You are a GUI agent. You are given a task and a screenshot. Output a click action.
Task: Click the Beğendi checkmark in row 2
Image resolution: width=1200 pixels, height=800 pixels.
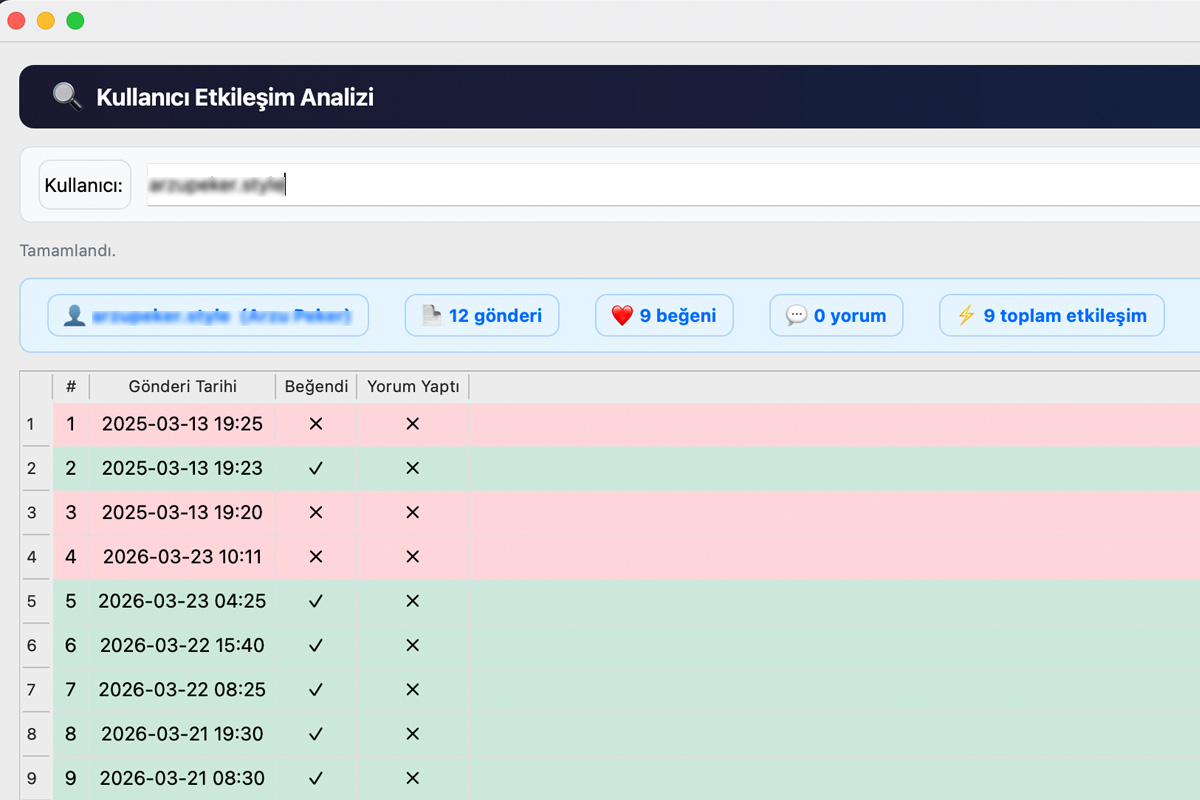316,468
